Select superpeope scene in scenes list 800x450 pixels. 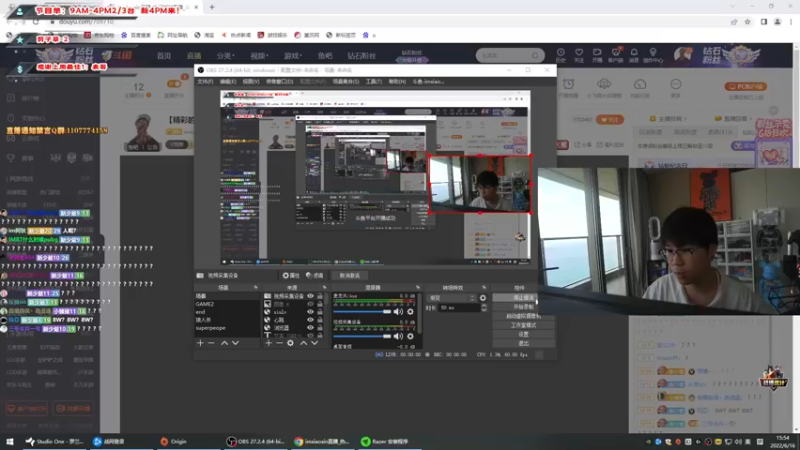pyautogui.click(x=227, y=328)
